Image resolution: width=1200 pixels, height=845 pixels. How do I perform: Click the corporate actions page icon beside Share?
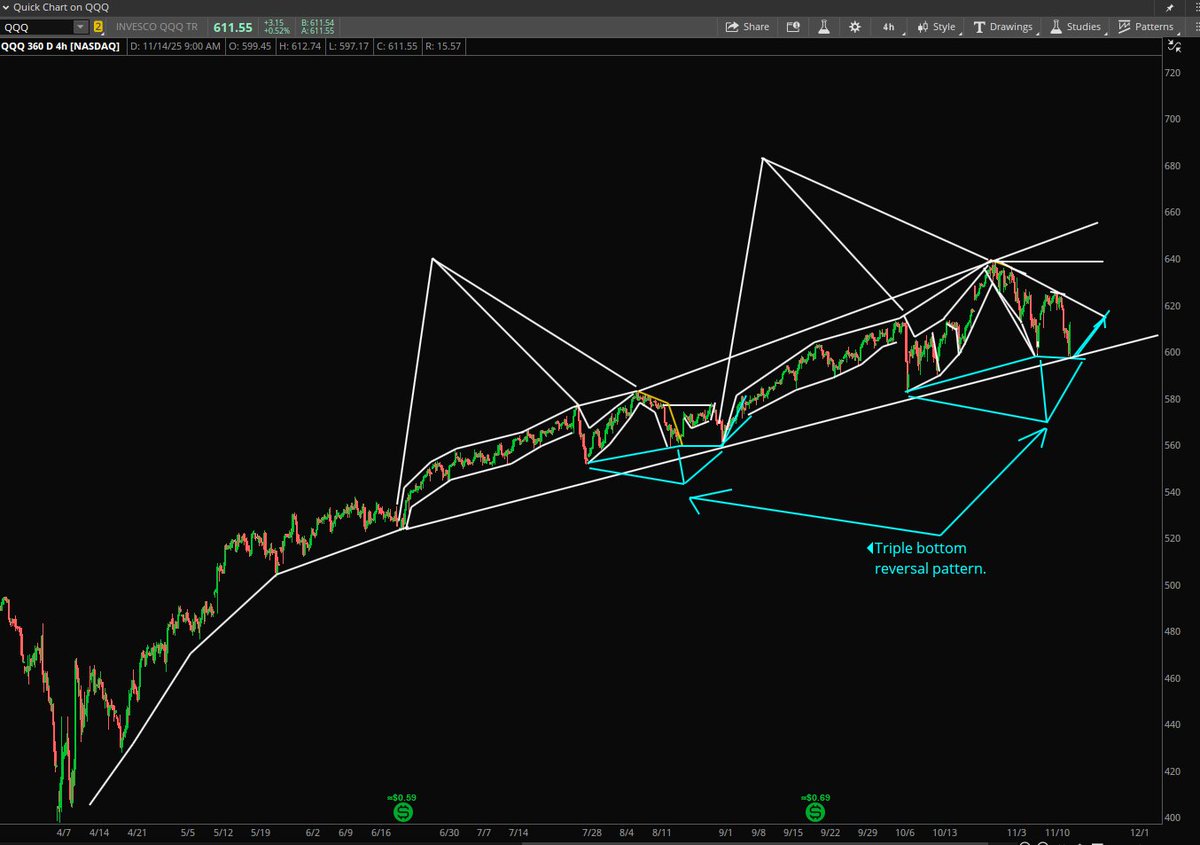(792, 27)
